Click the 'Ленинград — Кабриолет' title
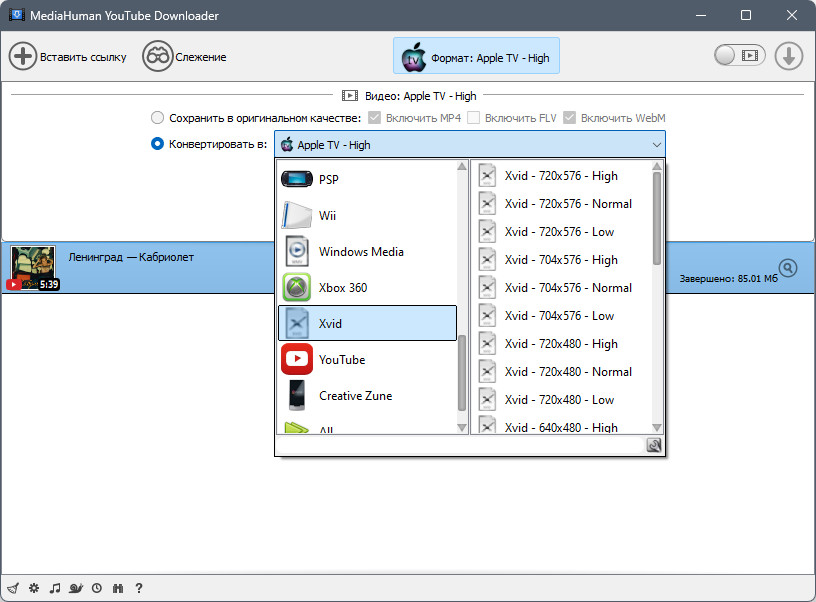This screenshot has height=602, width=816. pos(131,257)
